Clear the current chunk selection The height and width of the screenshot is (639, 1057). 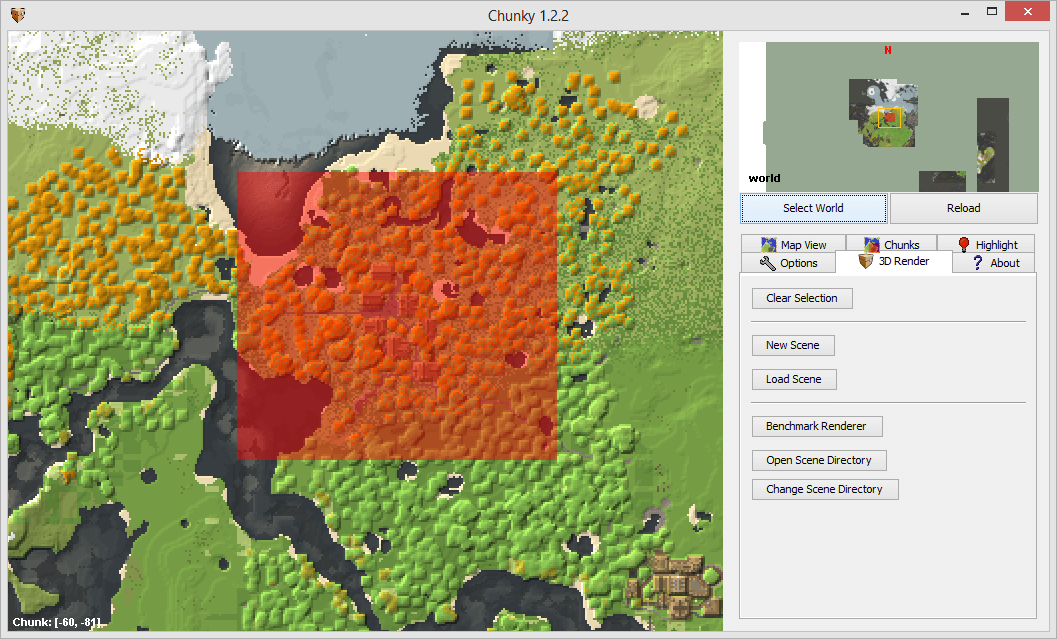click(802, 298)
